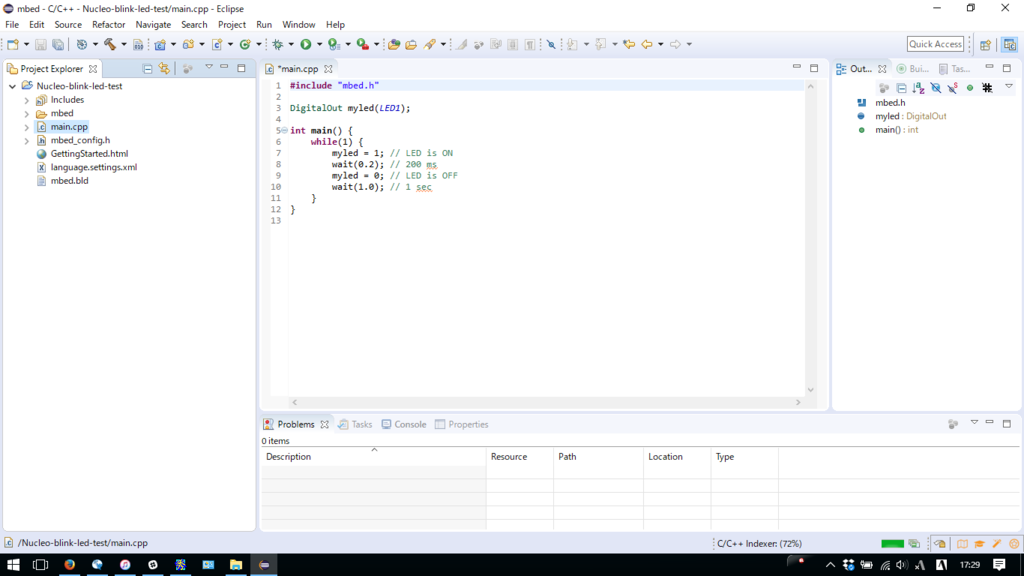
Task: Click the New Source Folder icon
Action: pyautogui.click(x=188, y=44)
